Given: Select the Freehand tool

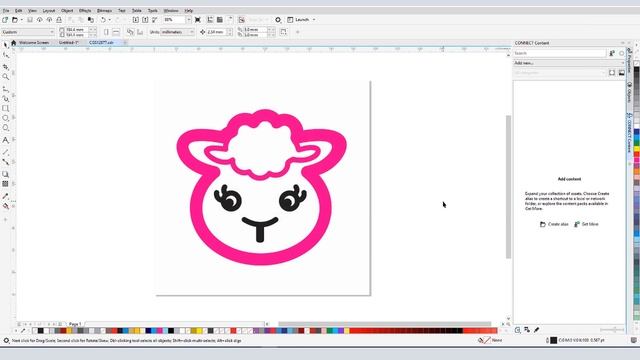Looking at the screenshot, I should click(x=5, y=89).
